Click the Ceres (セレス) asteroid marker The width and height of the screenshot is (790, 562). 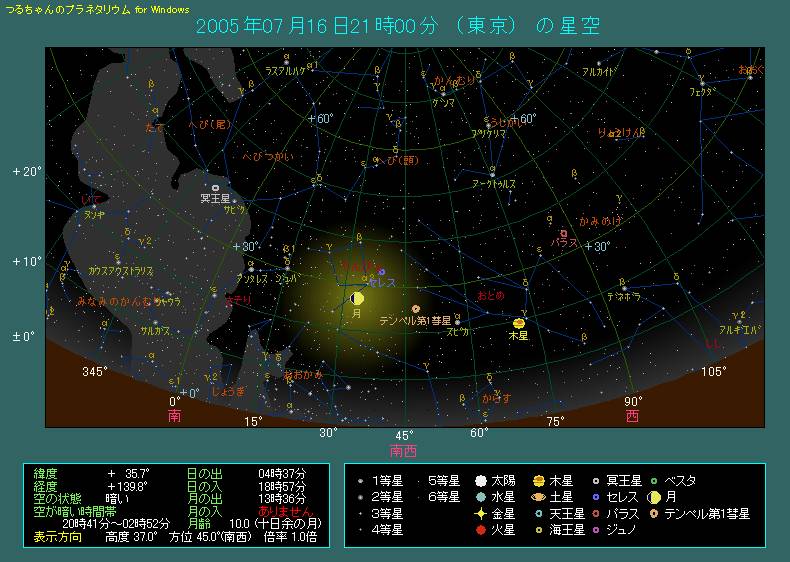(381, 272)
